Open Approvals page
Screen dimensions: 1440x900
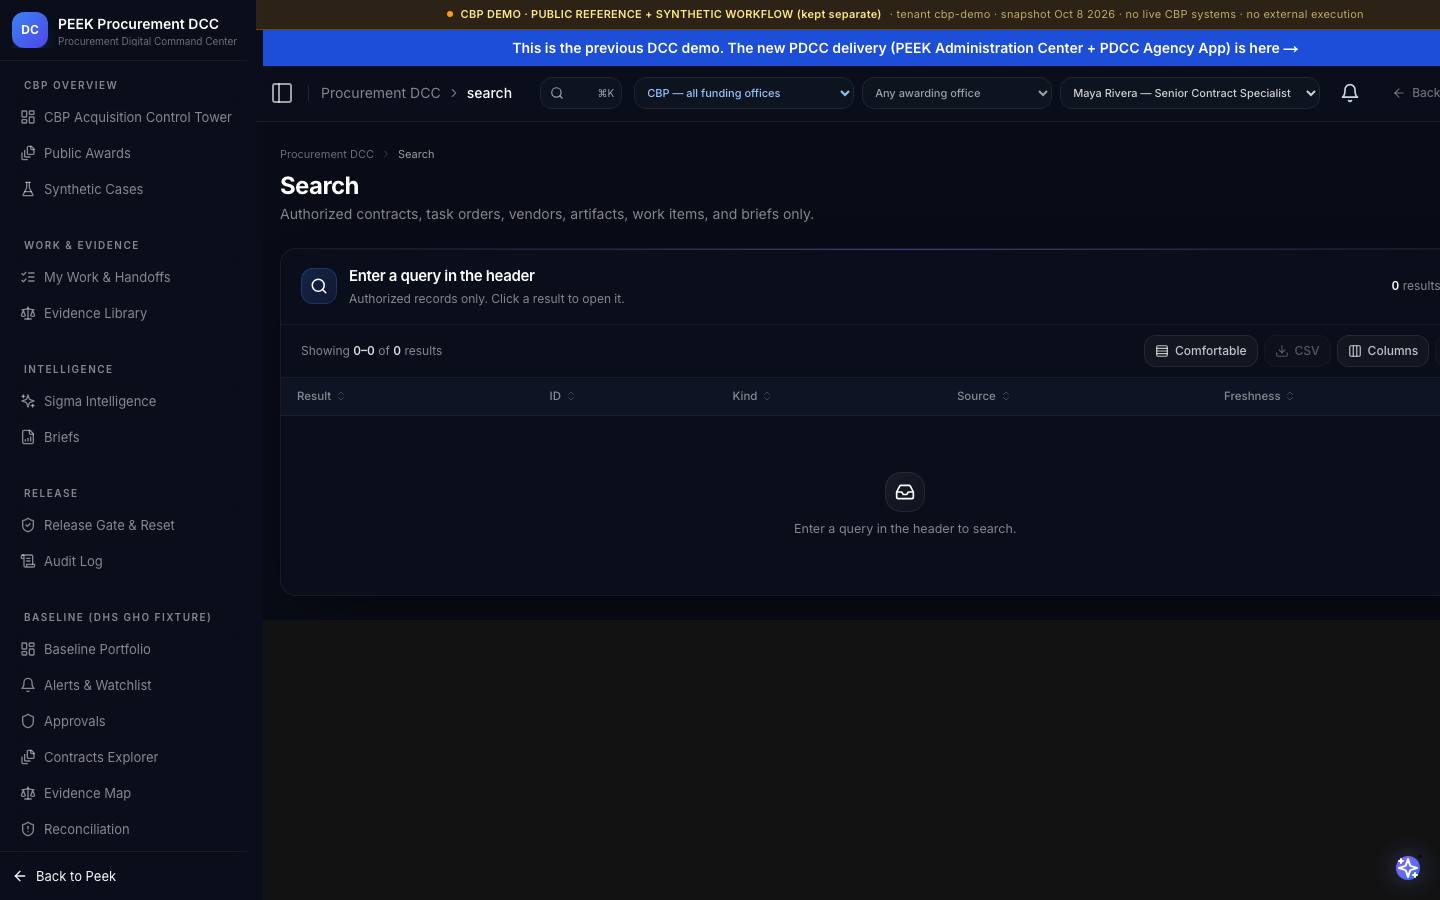coord(126,721)
